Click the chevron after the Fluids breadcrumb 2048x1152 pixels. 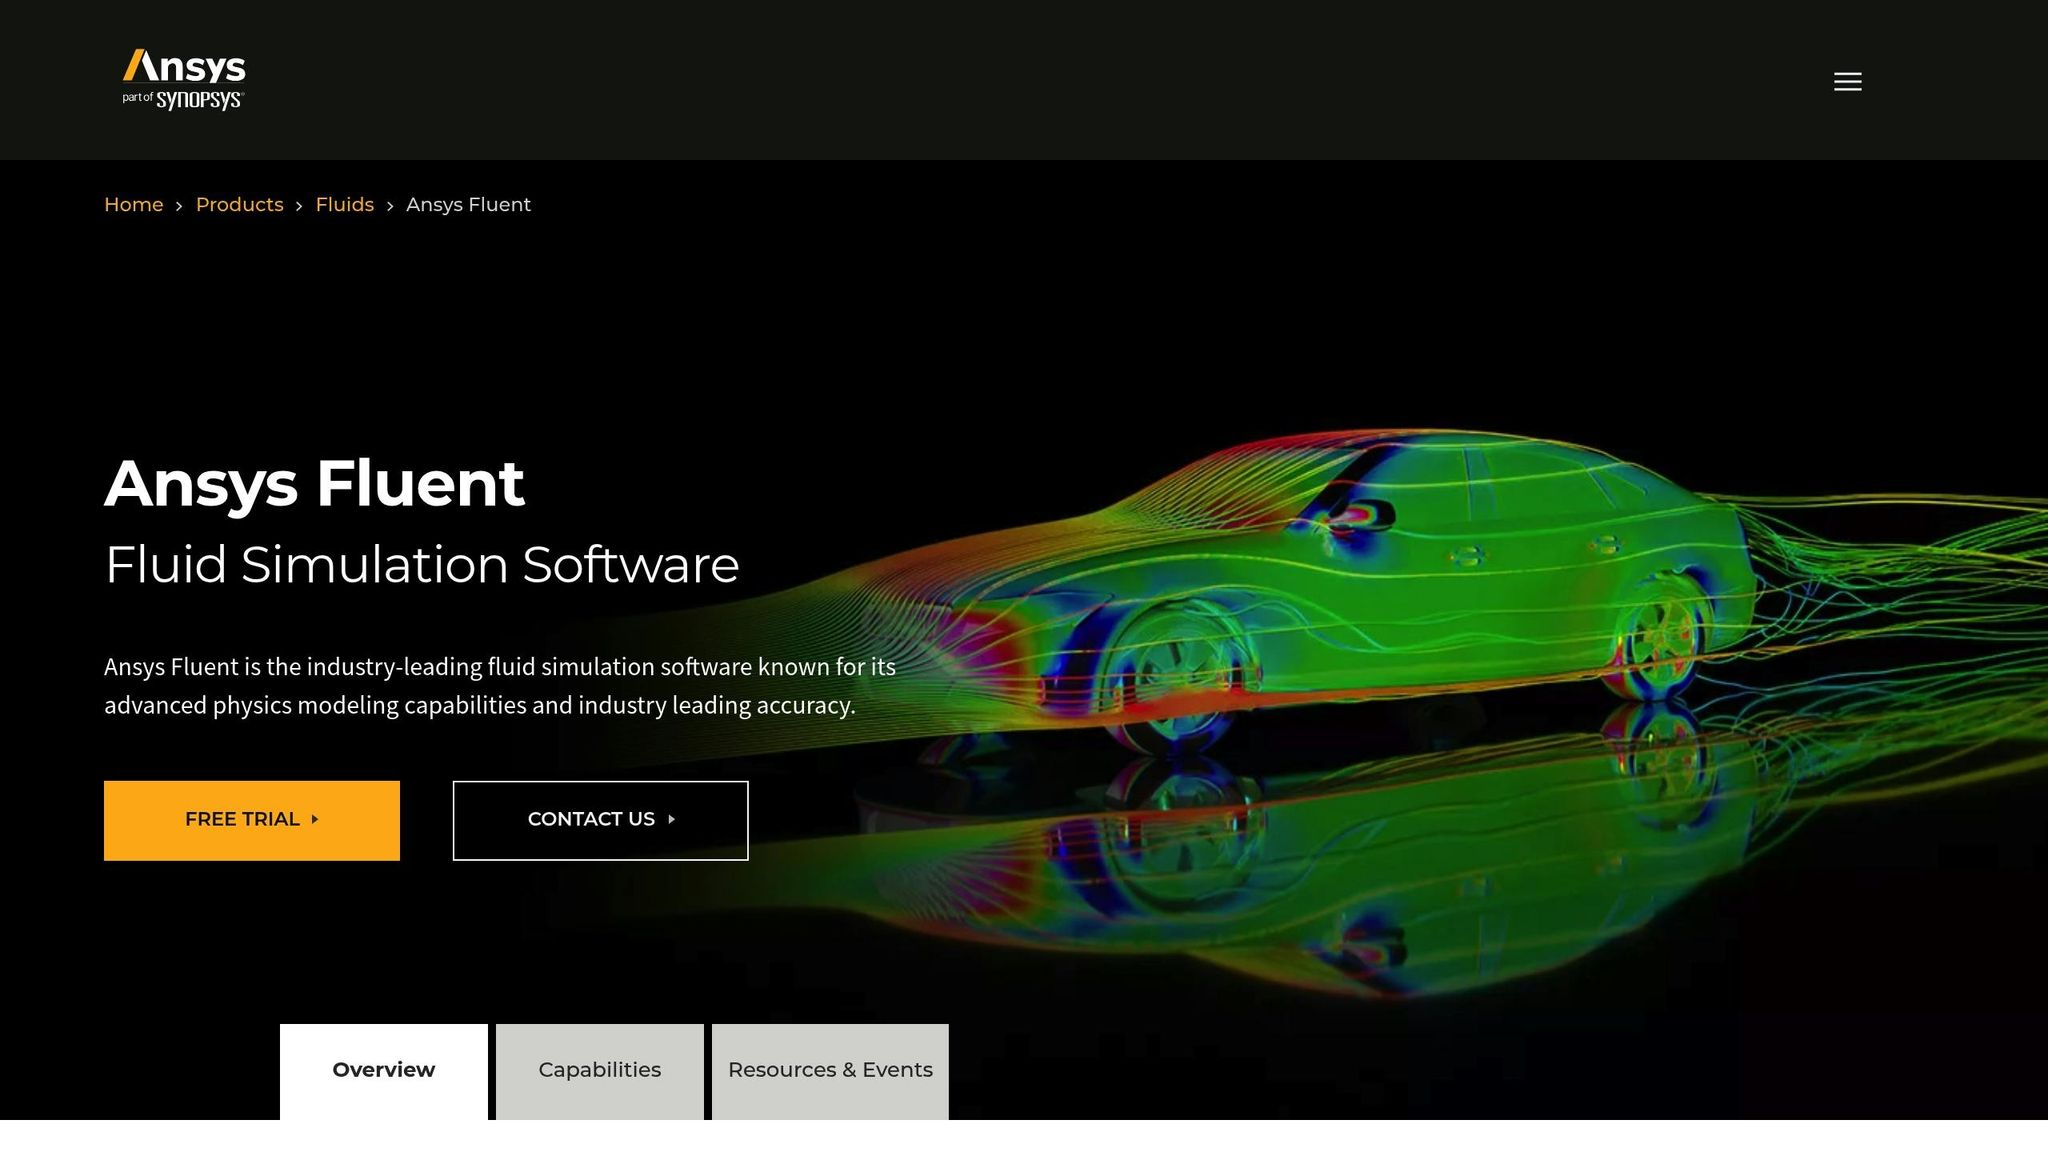click(x=389, y=206)
